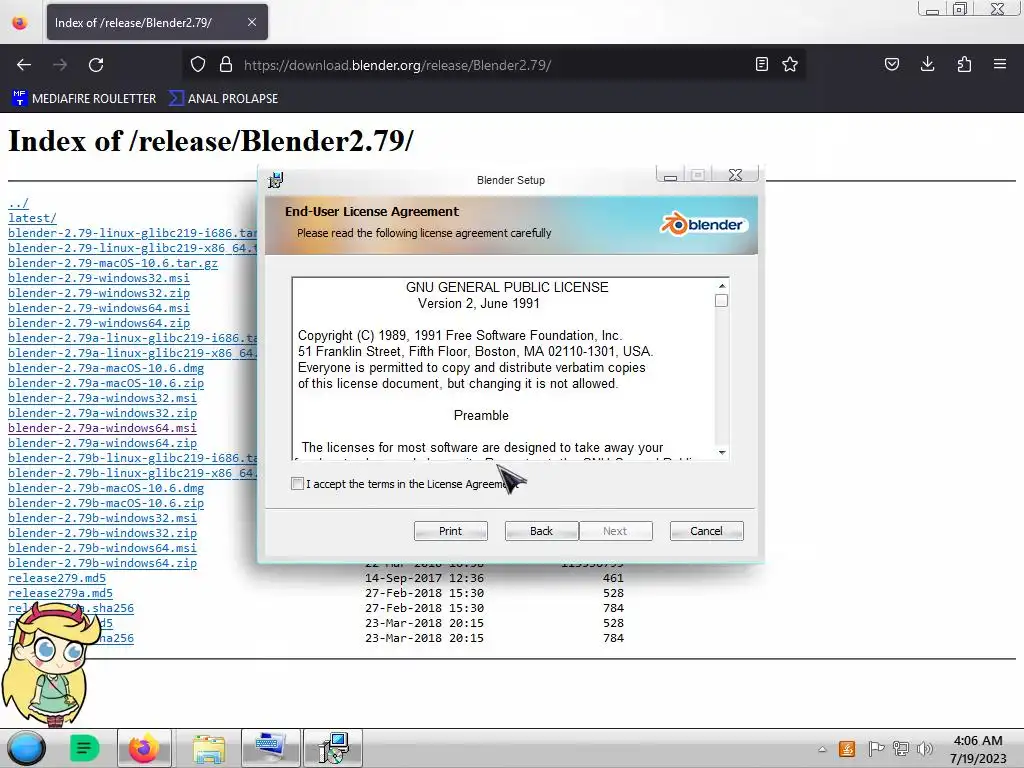Screen dimensions: 1024x768
Task: Close the Index of /release tab
Action: coord(252,22)
